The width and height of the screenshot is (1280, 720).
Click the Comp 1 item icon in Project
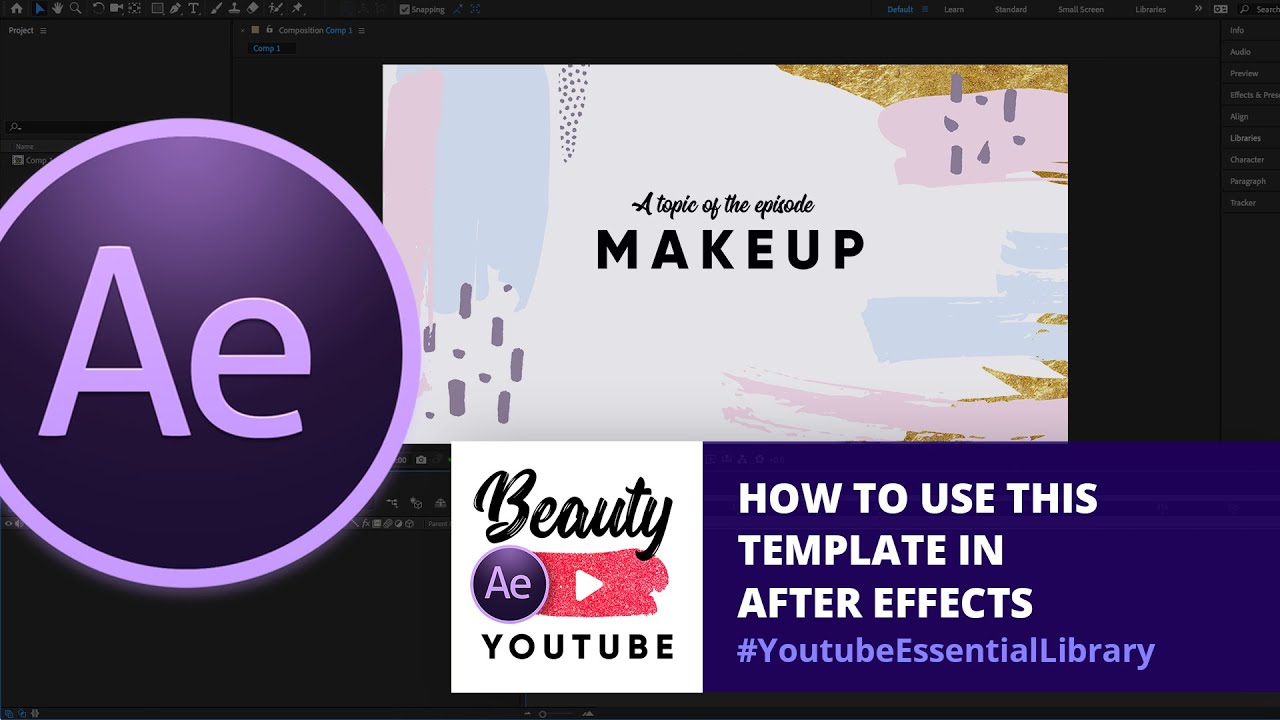[x=18, y=160]
